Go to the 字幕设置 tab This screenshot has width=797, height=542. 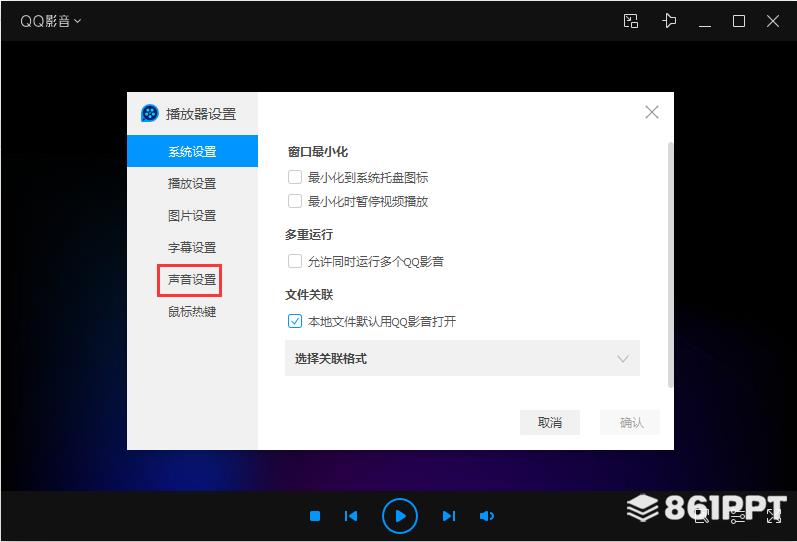[192, 247]
